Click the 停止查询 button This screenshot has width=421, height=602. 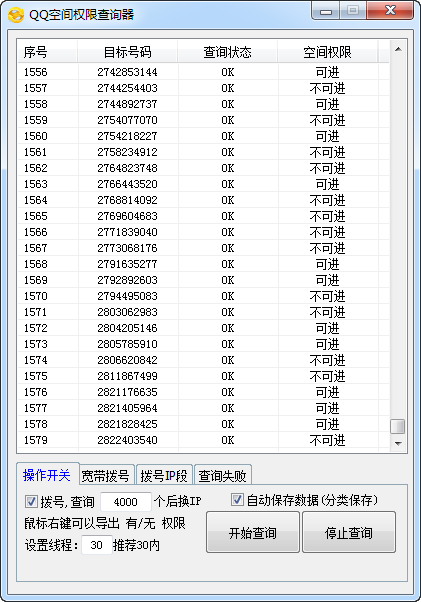point(349,533)
